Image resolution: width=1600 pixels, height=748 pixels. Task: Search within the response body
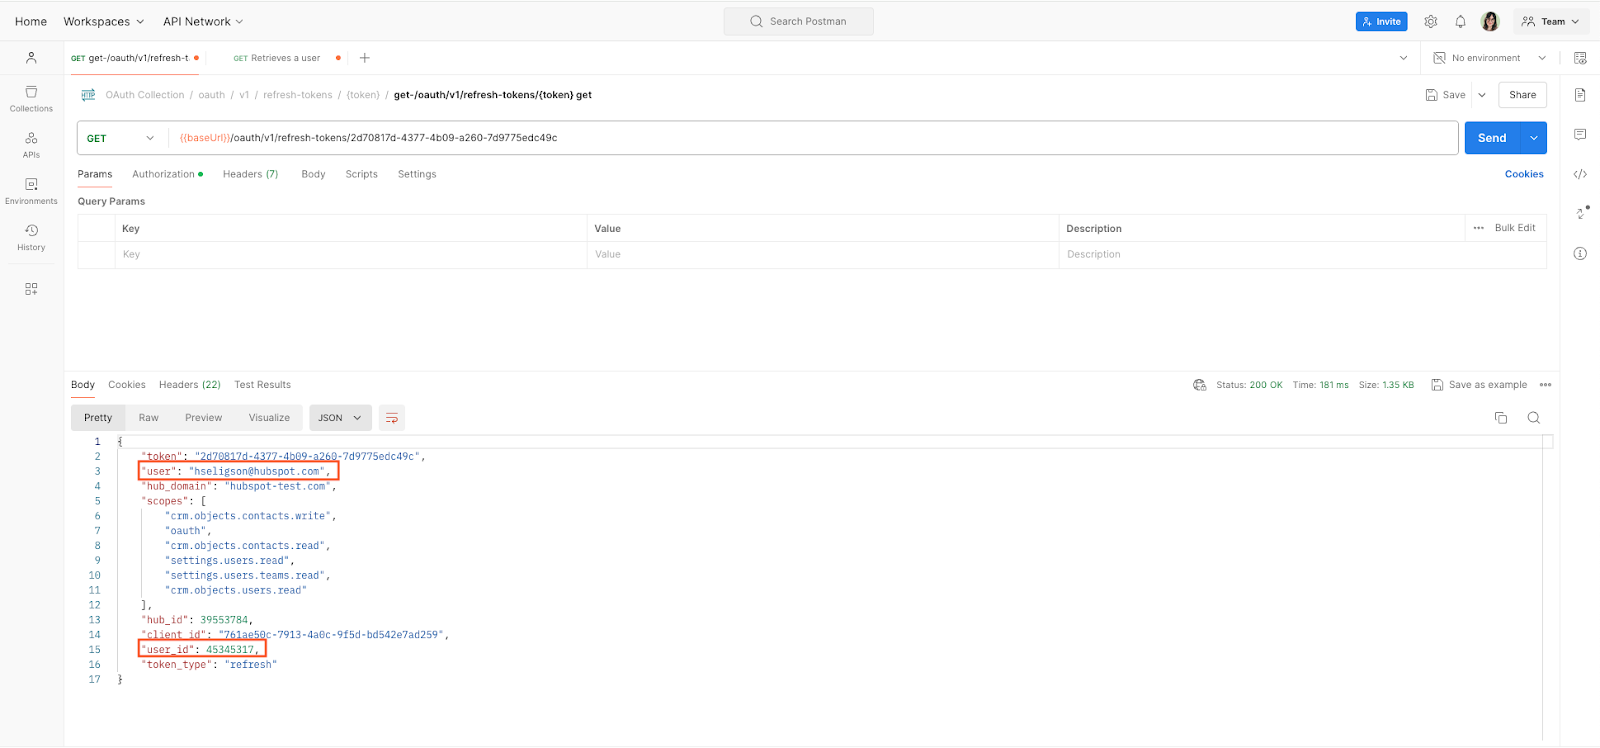[1533, 418]
